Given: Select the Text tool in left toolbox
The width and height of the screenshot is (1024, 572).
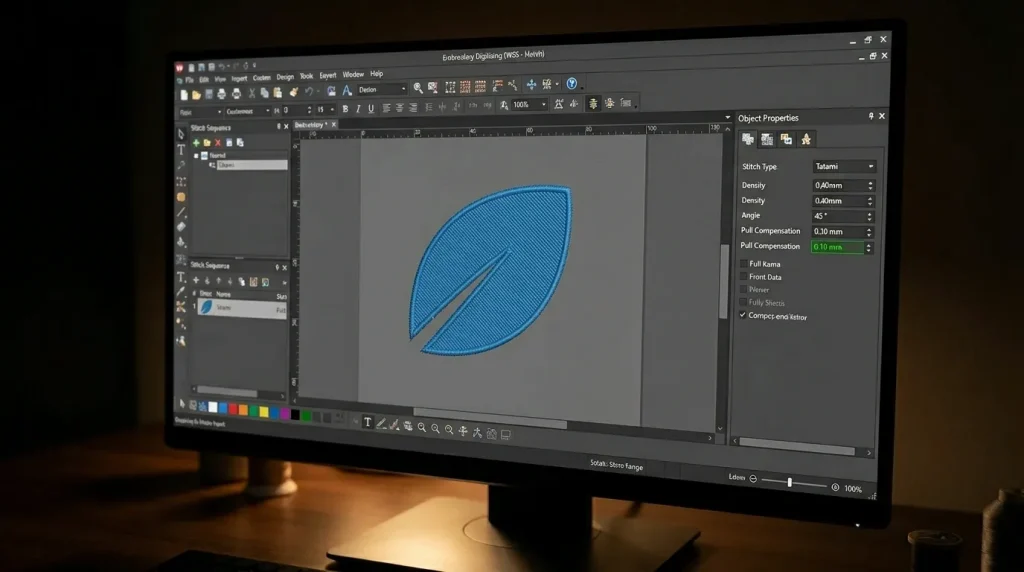Looking at the screenshot, I should (x=181, y=150).
